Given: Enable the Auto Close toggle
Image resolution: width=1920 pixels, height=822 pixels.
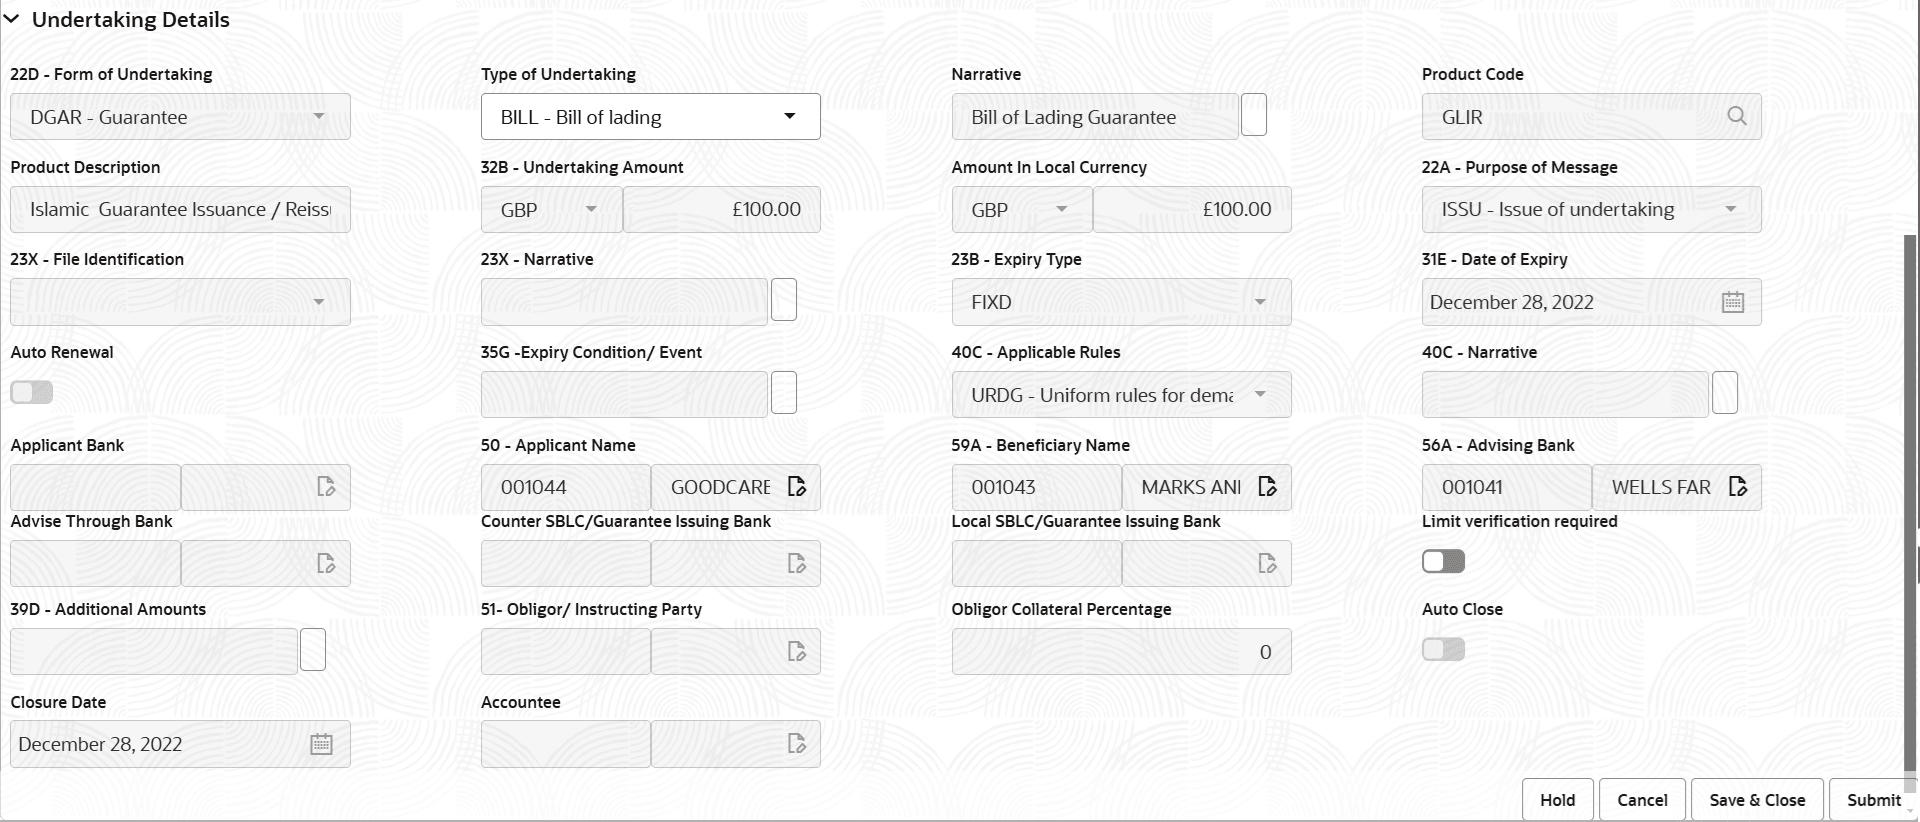Looking at the screenshot, I should pos(1441,649).
